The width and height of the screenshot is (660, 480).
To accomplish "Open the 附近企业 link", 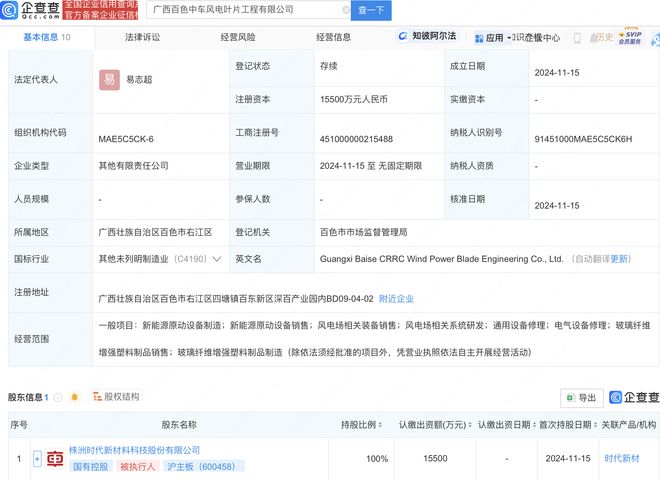I will [396, 299].
